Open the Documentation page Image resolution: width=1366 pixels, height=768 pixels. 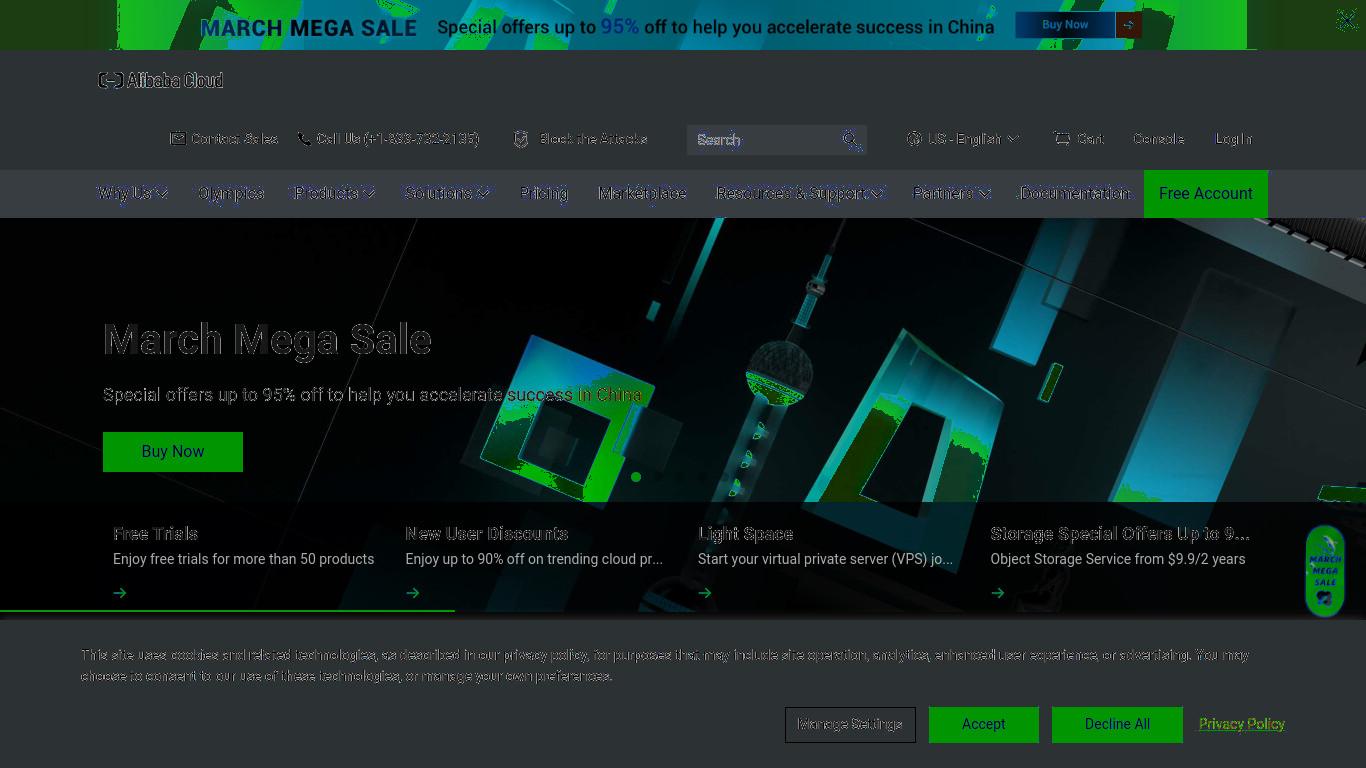1074,193
